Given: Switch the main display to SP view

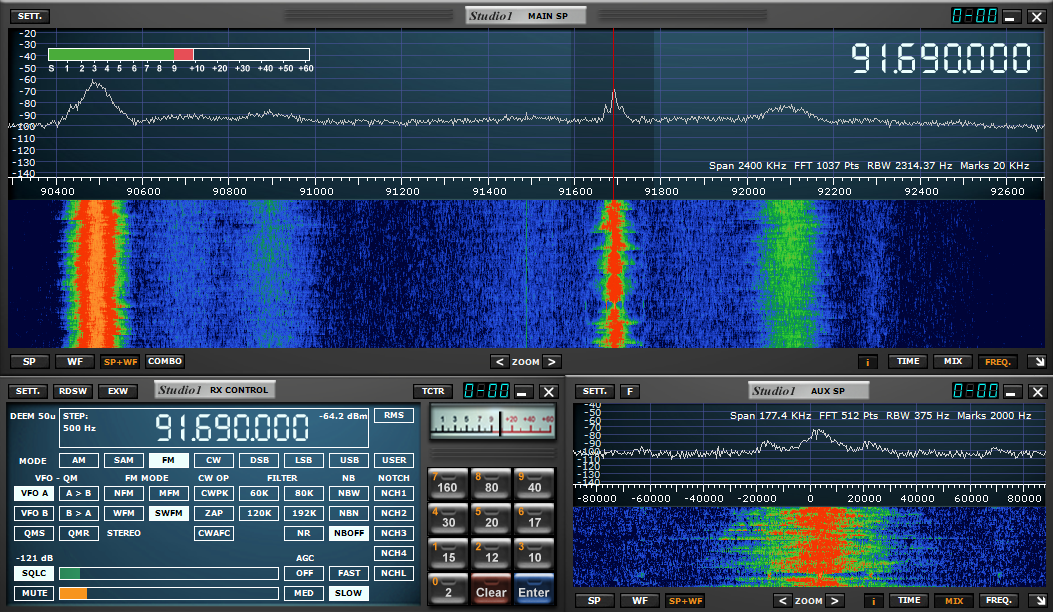Looking at the screenshot, I should pos(29,361).
